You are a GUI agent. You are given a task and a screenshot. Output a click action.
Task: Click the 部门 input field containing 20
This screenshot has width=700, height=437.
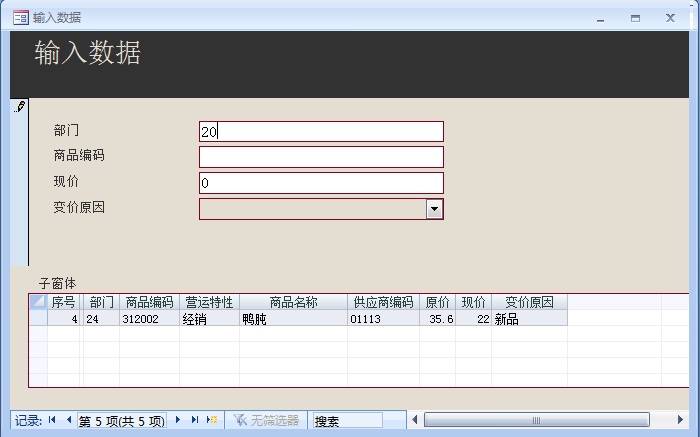pyautogui.click(x=321, y=132)
